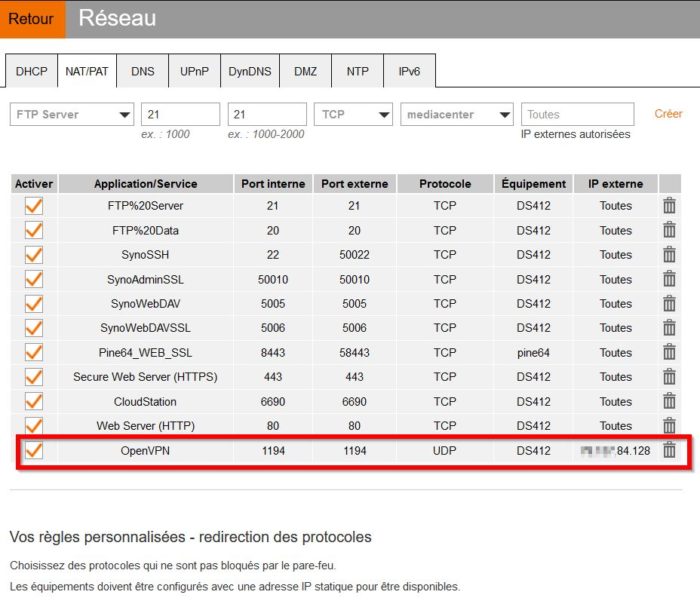
Task: Expand the TCP protocol dropdown
Action: [x=353, y=115]
